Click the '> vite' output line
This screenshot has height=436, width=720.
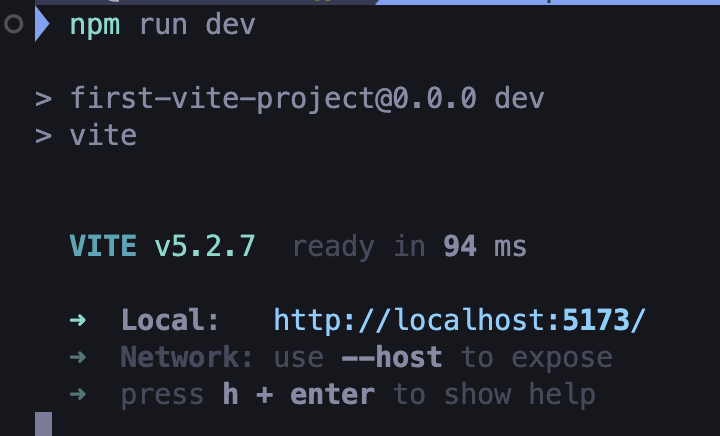[x=86, y=135]
